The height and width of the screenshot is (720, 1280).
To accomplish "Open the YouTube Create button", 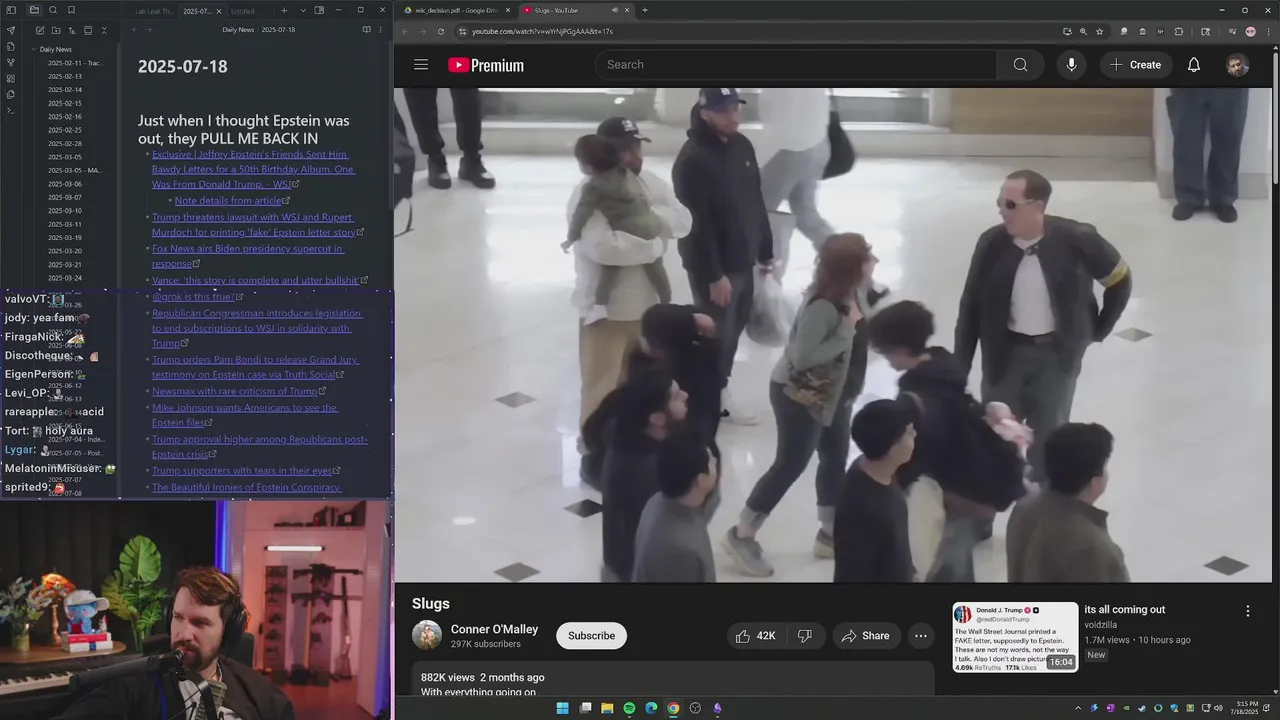I will tap(1135, 64).
